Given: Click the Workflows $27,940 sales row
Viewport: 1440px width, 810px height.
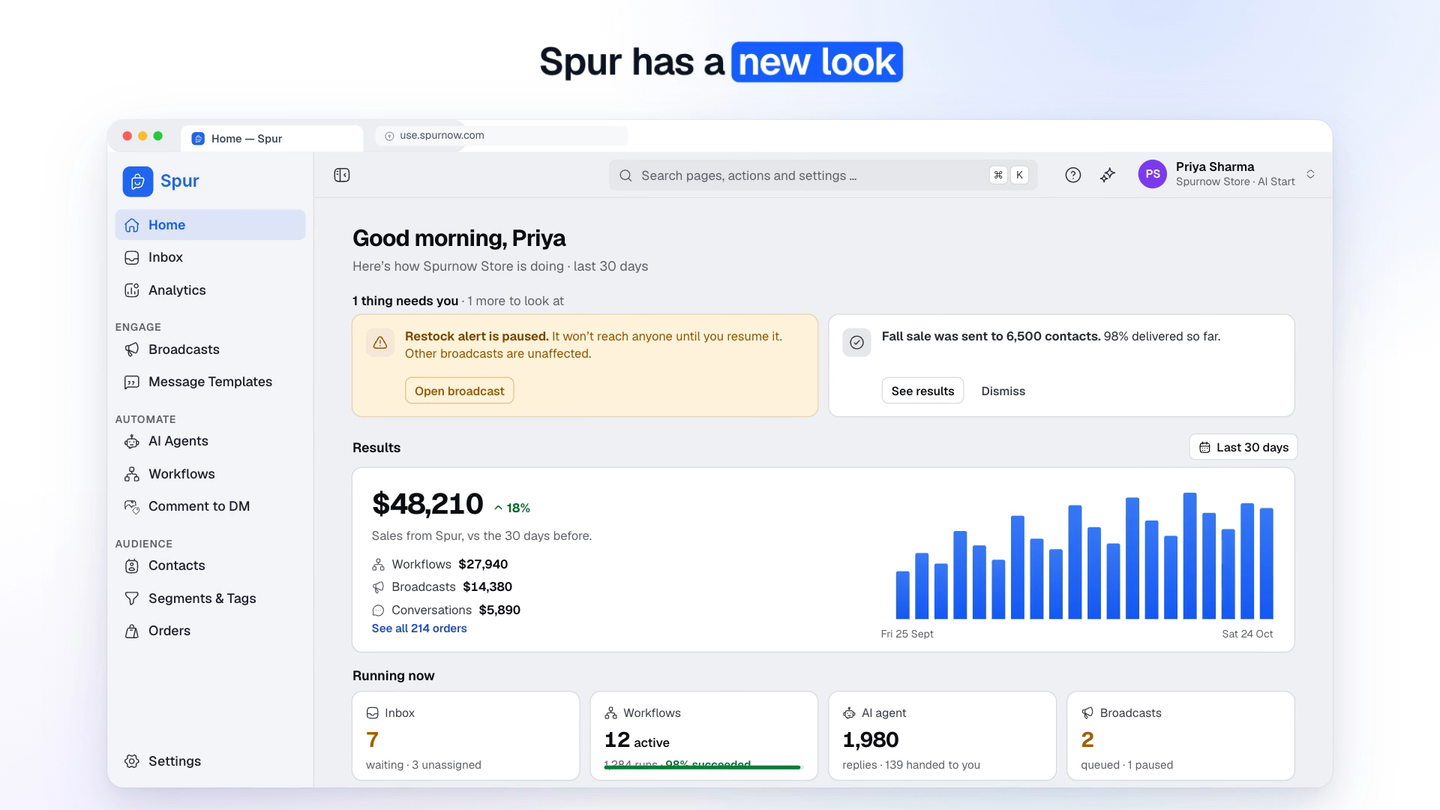Looking at the screenshot, I should 440,565.
